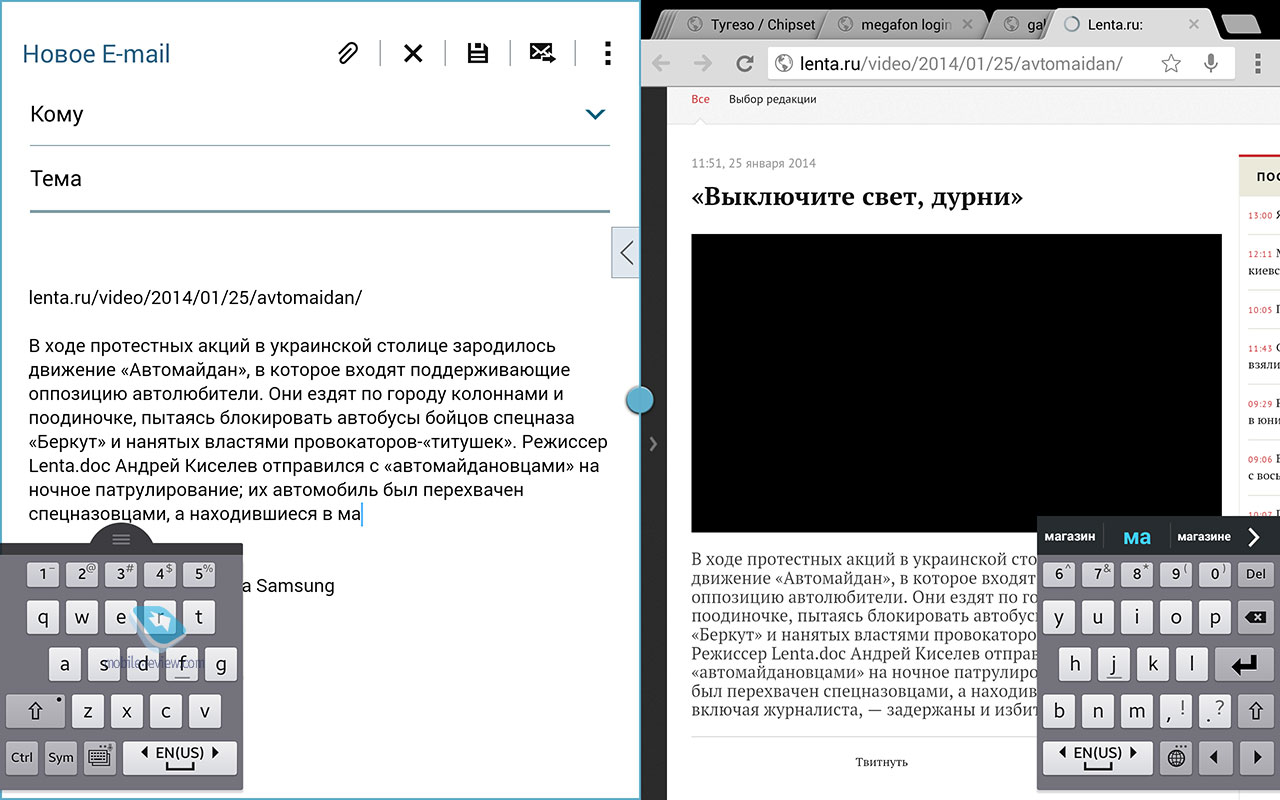Grab the blue split-screen divider handle
Image resolution: width=1280 pixels, height=800 pixels.
[x=639, y=400]
